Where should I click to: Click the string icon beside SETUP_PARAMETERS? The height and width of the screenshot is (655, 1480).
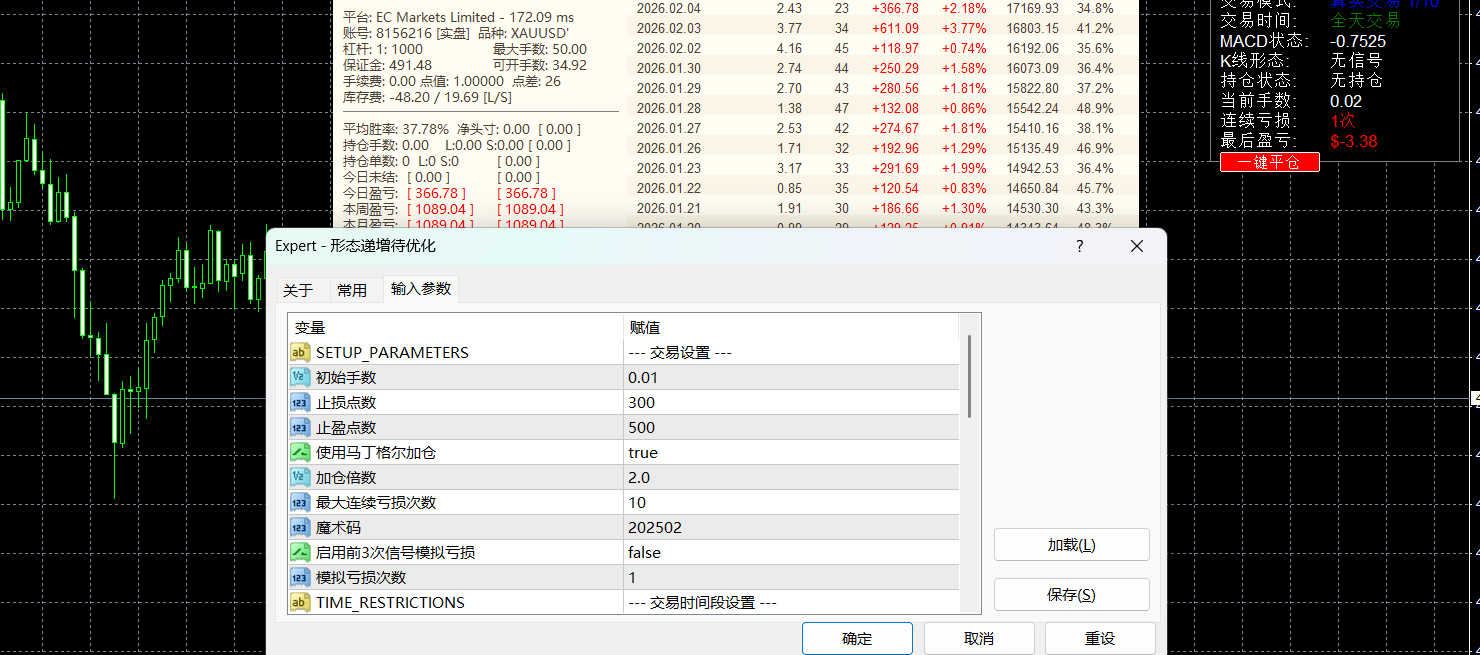tap(300, 352)
